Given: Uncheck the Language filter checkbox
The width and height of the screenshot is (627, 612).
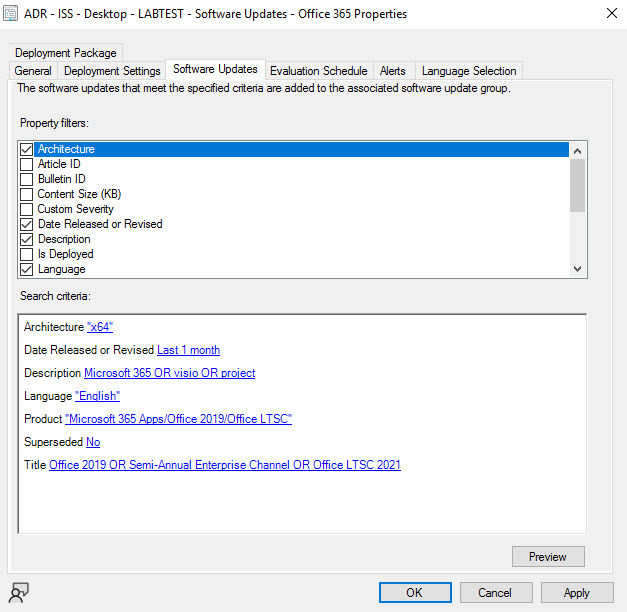Looking at the screenshot, I should [x=26, y=270].
